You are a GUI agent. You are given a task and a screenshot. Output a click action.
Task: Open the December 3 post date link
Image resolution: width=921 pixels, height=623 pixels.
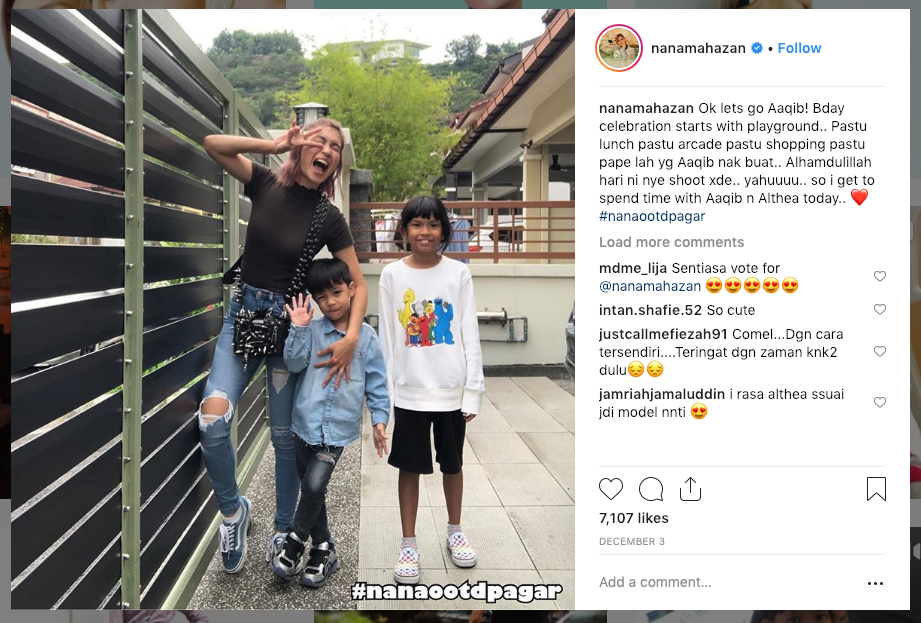[632, 541]
